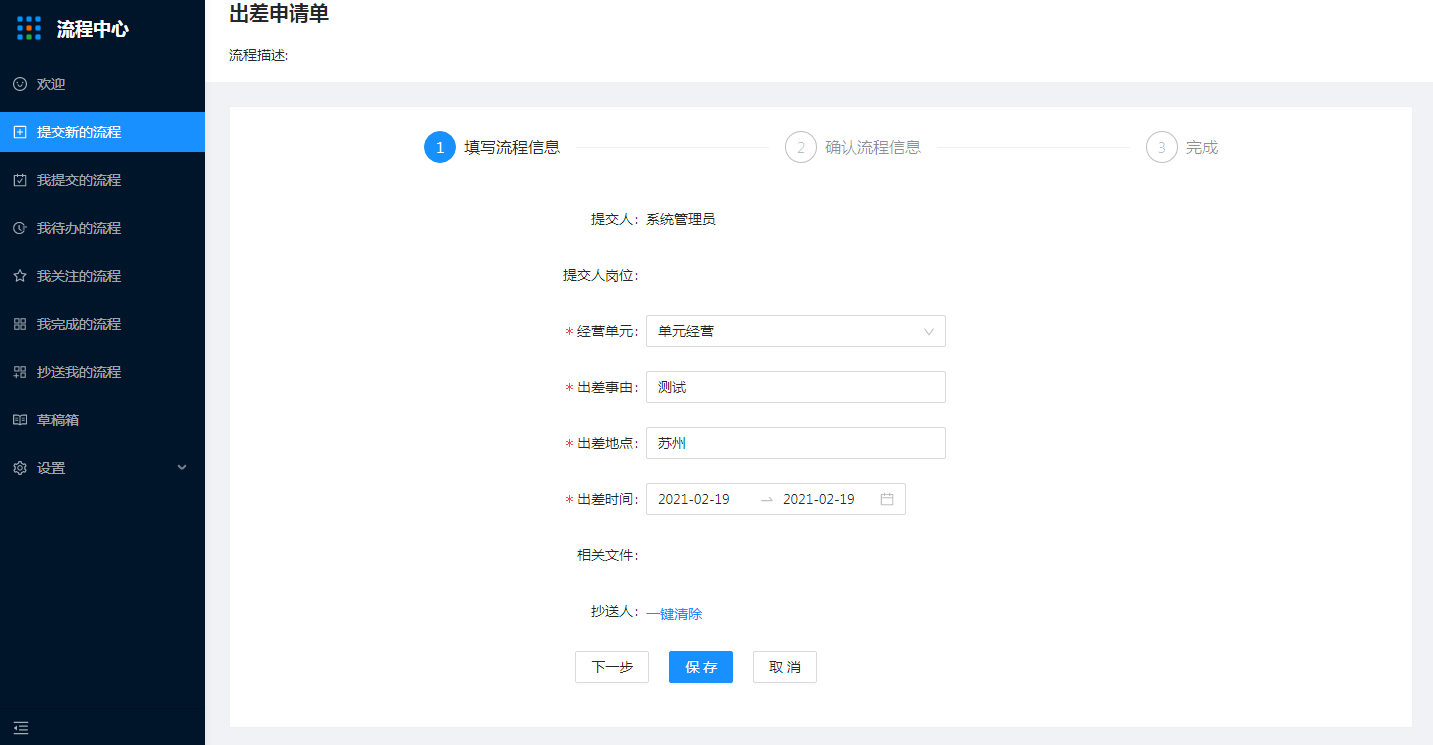This screenshot has width=1433, height=745.
Task: Click the 抄送人: label
Action: click(615, 611)
